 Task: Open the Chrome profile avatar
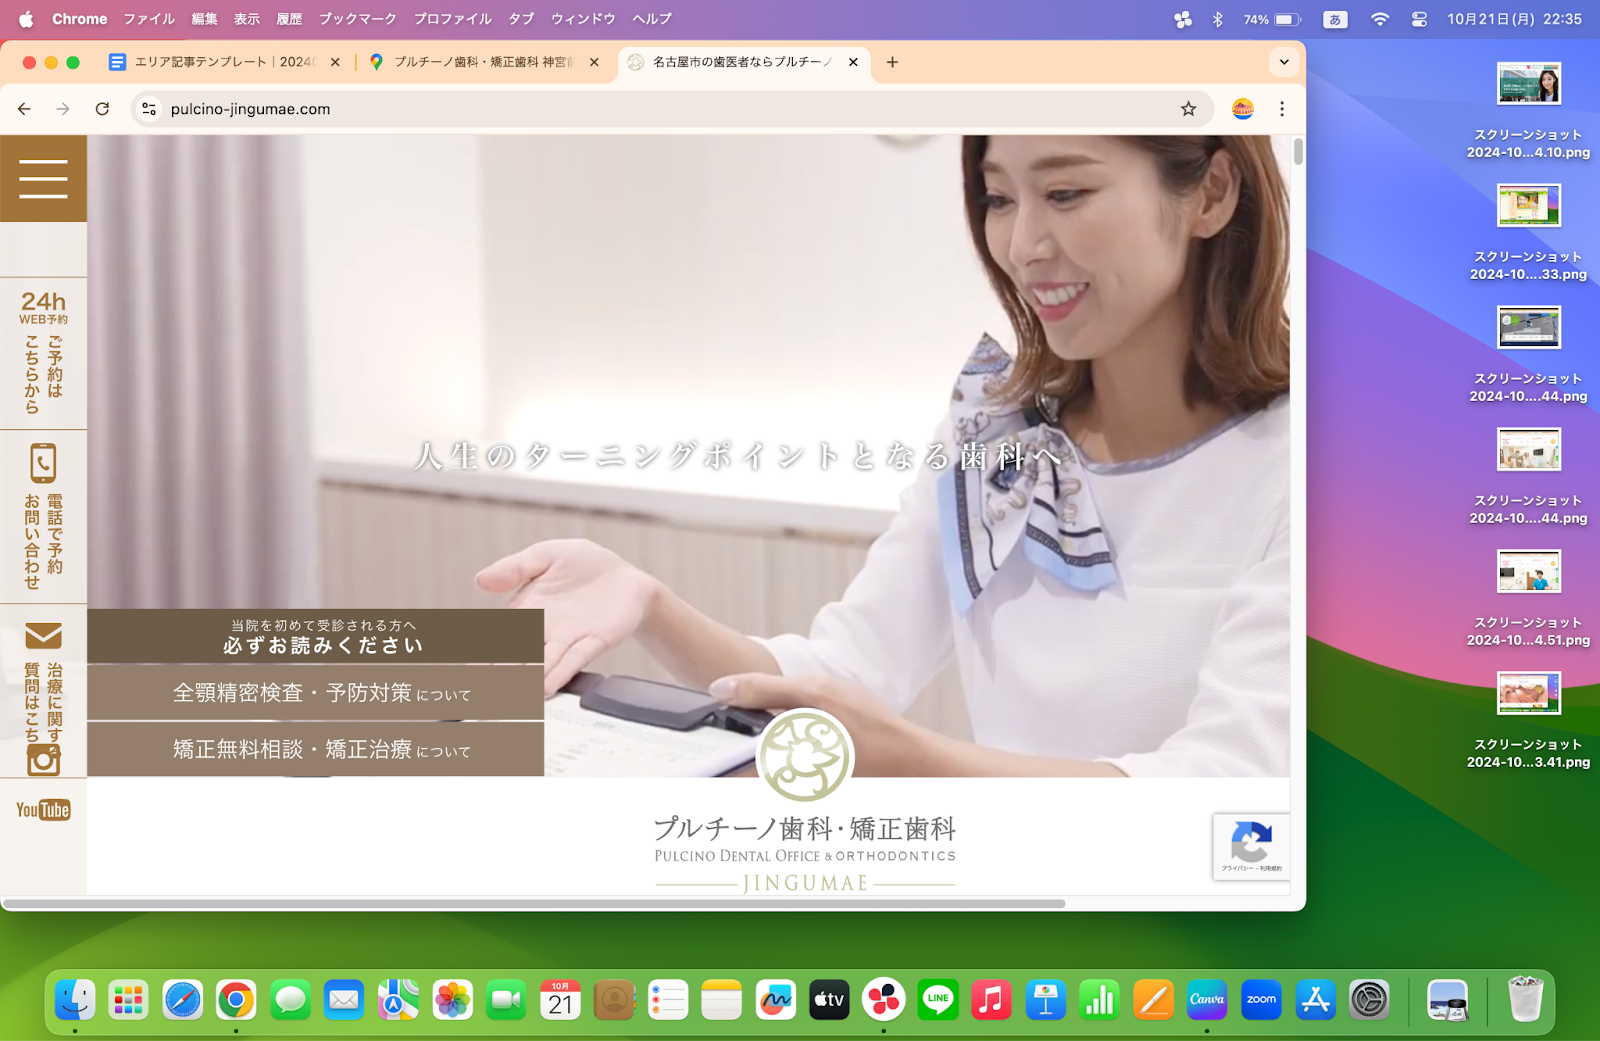click(1243, 109)
